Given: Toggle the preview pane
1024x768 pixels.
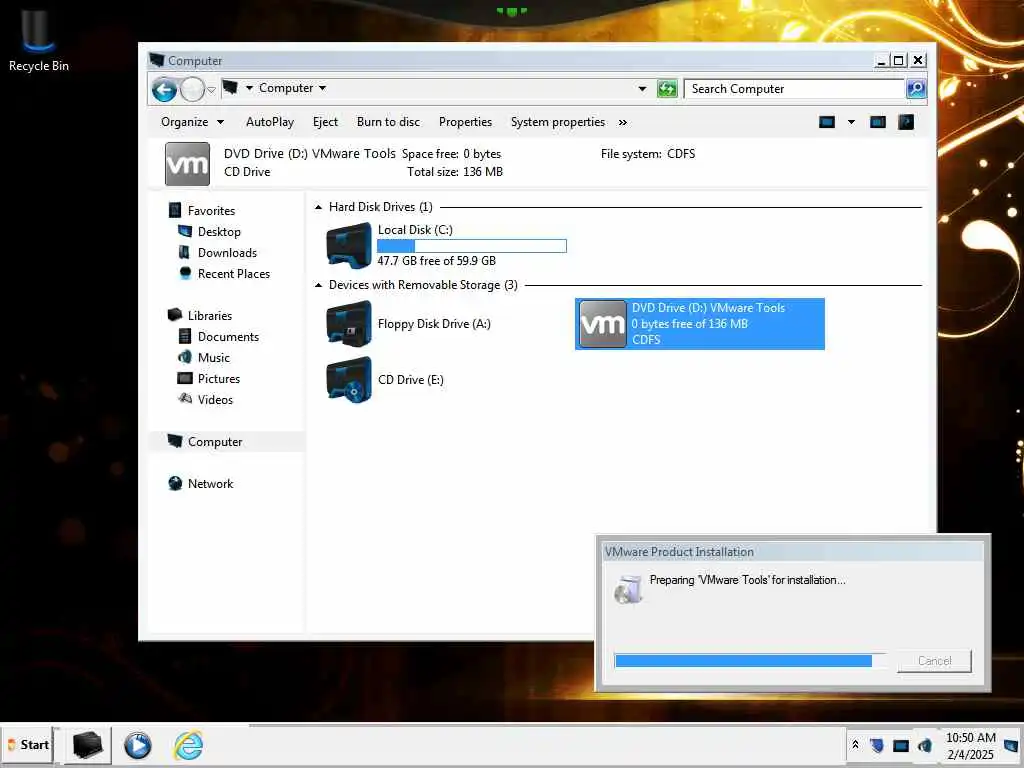Looking at the screenshot, I should click(878, 122).
